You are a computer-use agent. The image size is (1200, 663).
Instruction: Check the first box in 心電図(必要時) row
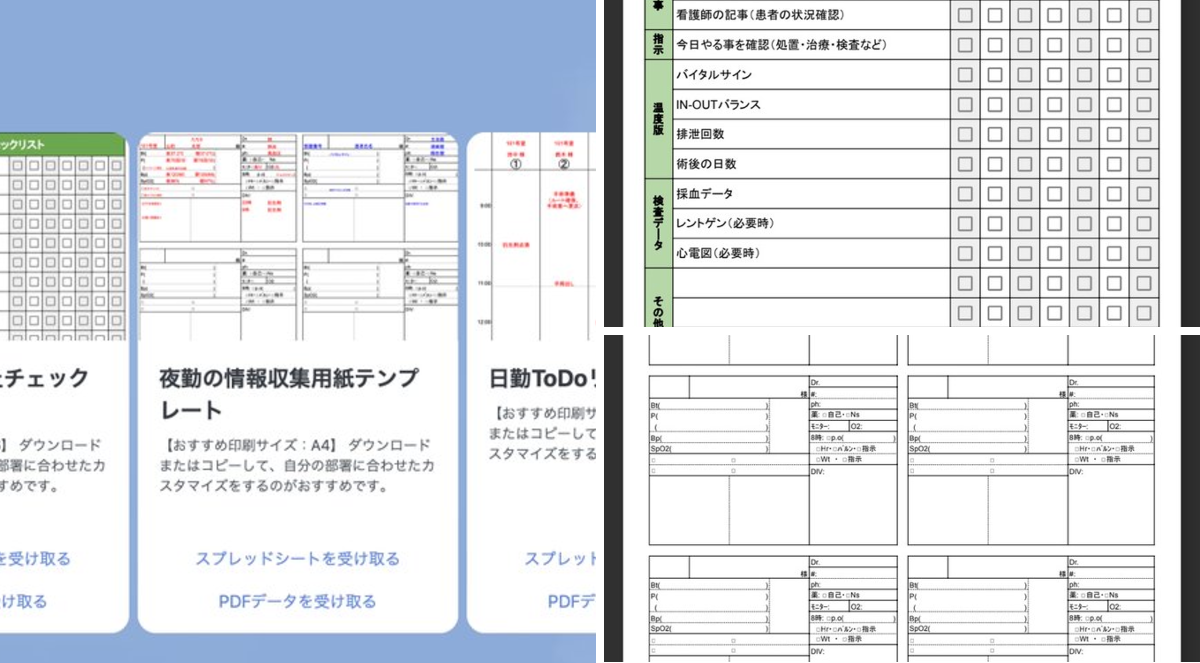point(965,254)
